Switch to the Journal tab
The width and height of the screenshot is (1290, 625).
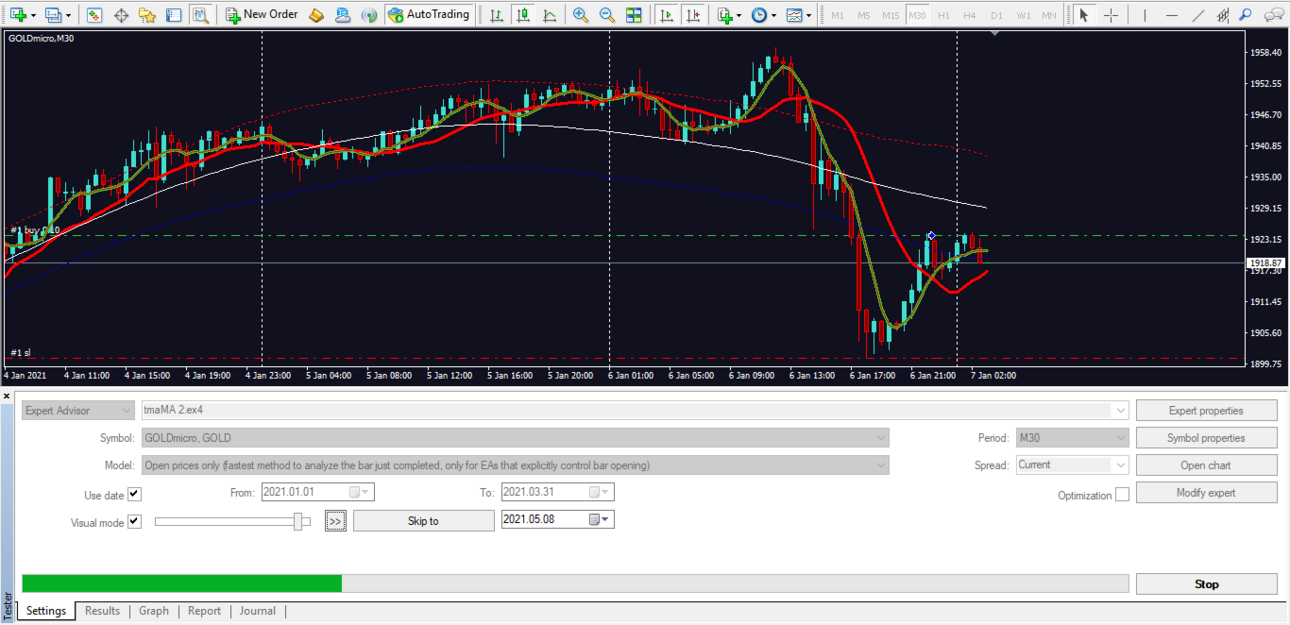[258, 611]
